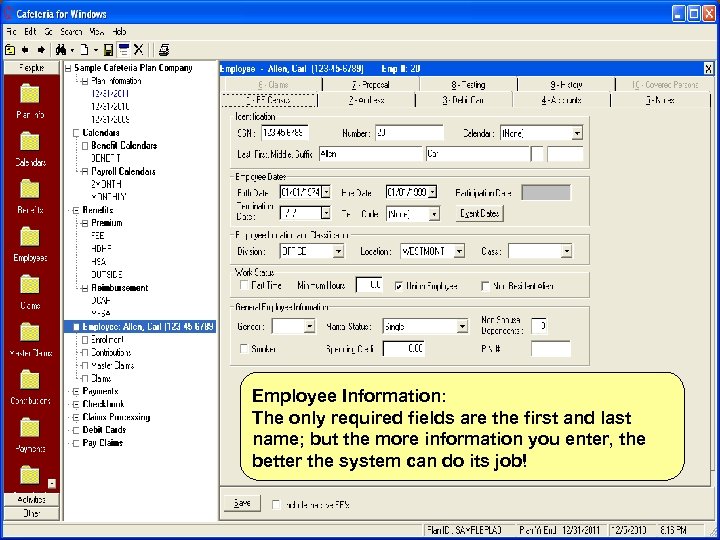
Task: Click the delete X toolbar icon
Action: [x=139, y=50]
